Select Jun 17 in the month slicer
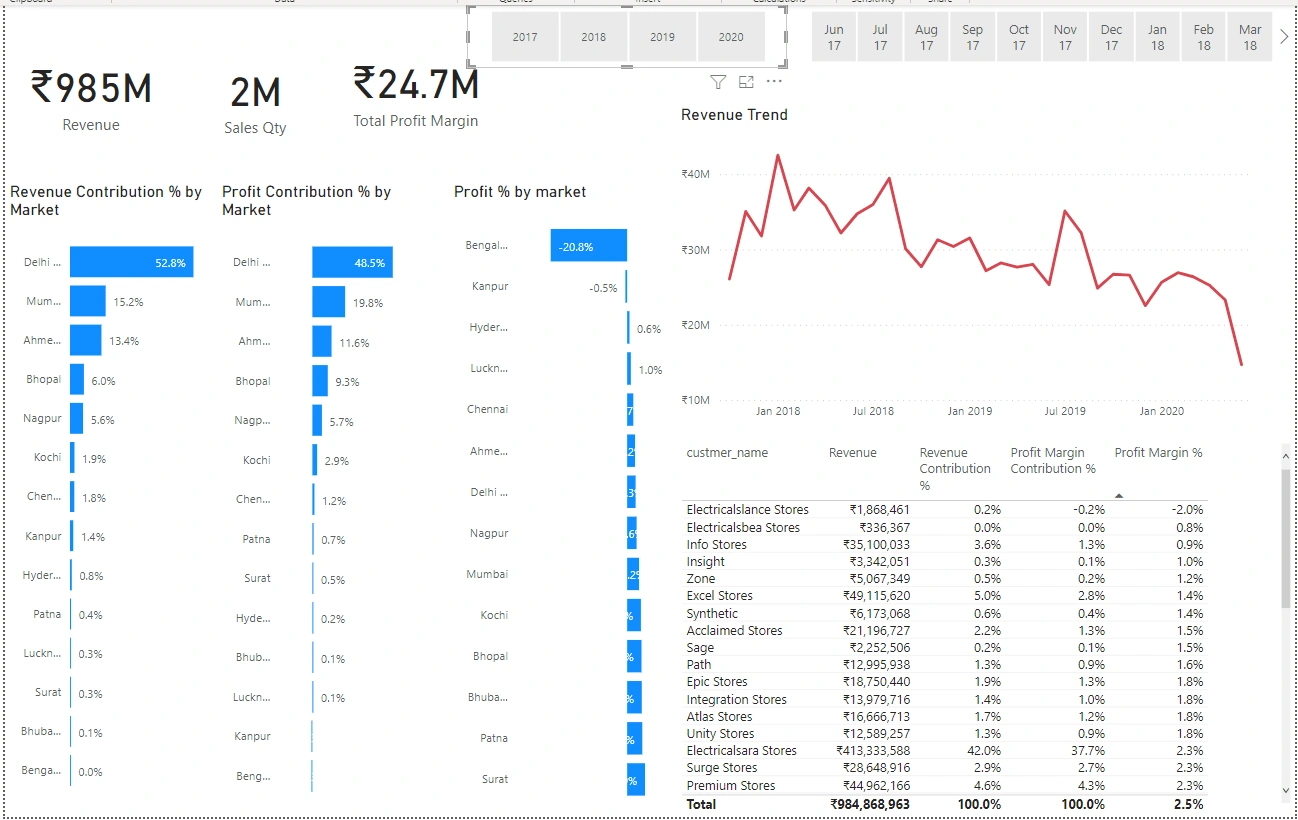This screenshot has width=1298, height=820. tap(834, 37)
